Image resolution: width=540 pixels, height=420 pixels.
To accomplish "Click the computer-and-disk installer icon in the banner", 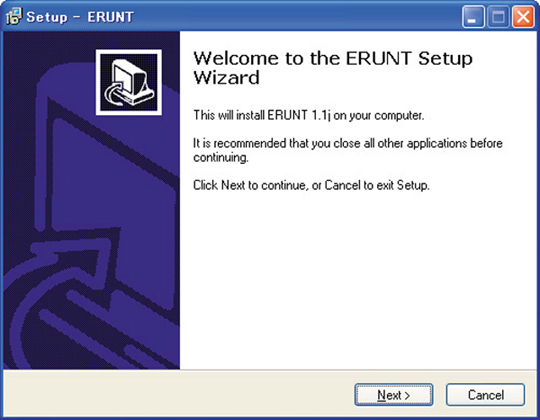I will pos(129,82).
